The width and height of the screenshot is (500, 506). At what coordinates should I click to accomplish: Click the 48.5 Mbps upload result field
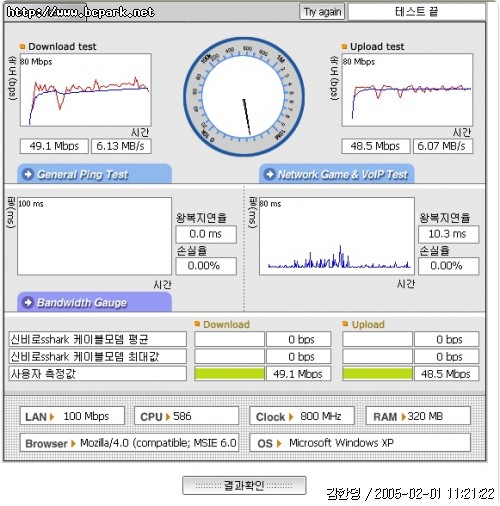tap(376, 146)
